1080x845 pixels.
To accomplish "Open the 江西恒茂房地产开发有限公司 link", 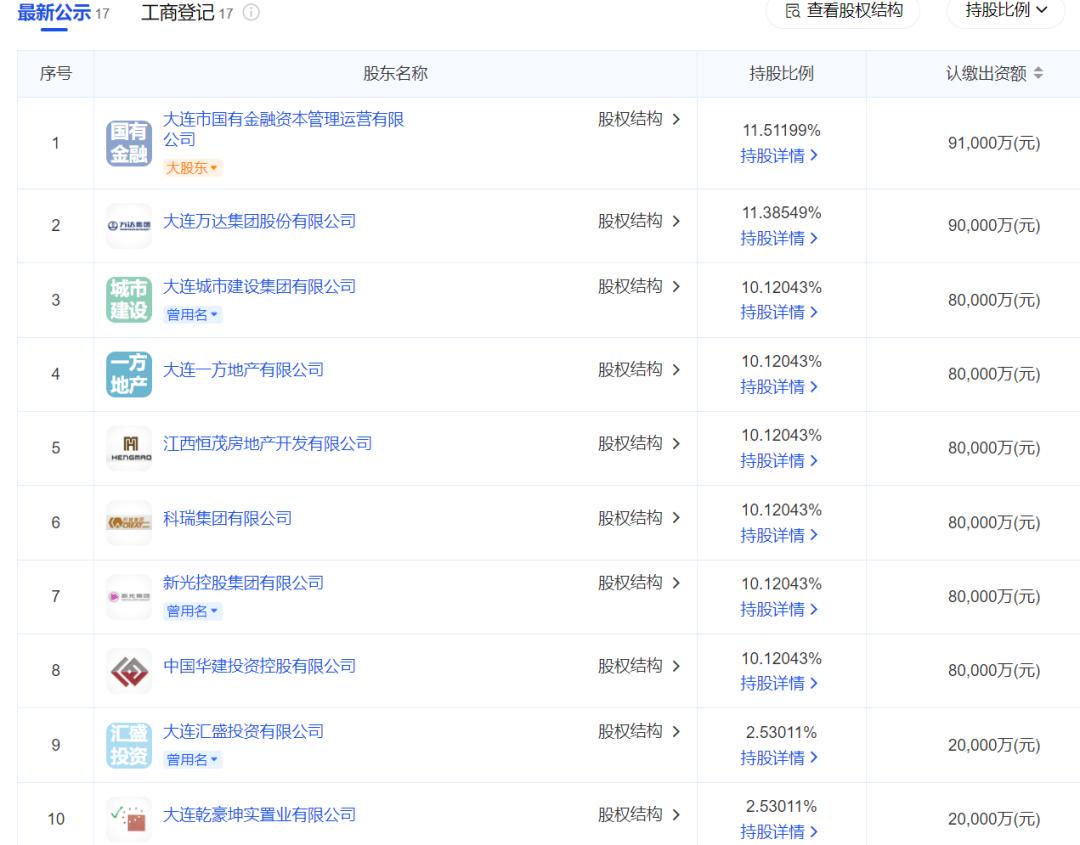I will click(x=267, y=444).
